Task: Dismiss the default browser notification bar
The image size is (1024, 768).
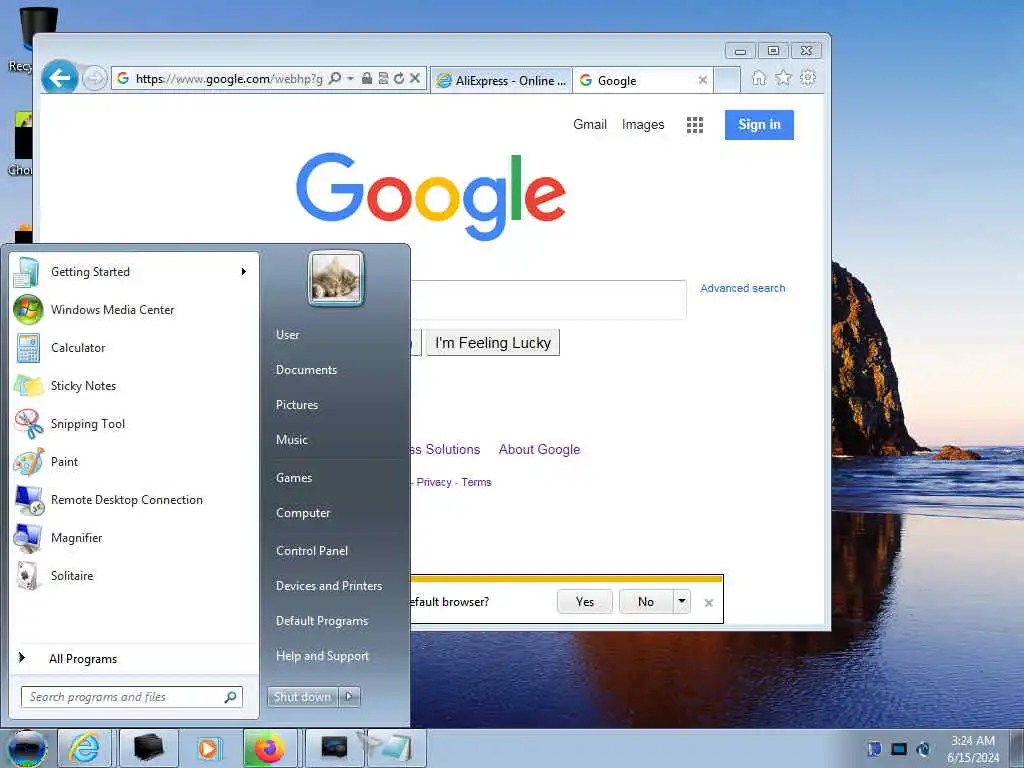Action: point(709,603)
